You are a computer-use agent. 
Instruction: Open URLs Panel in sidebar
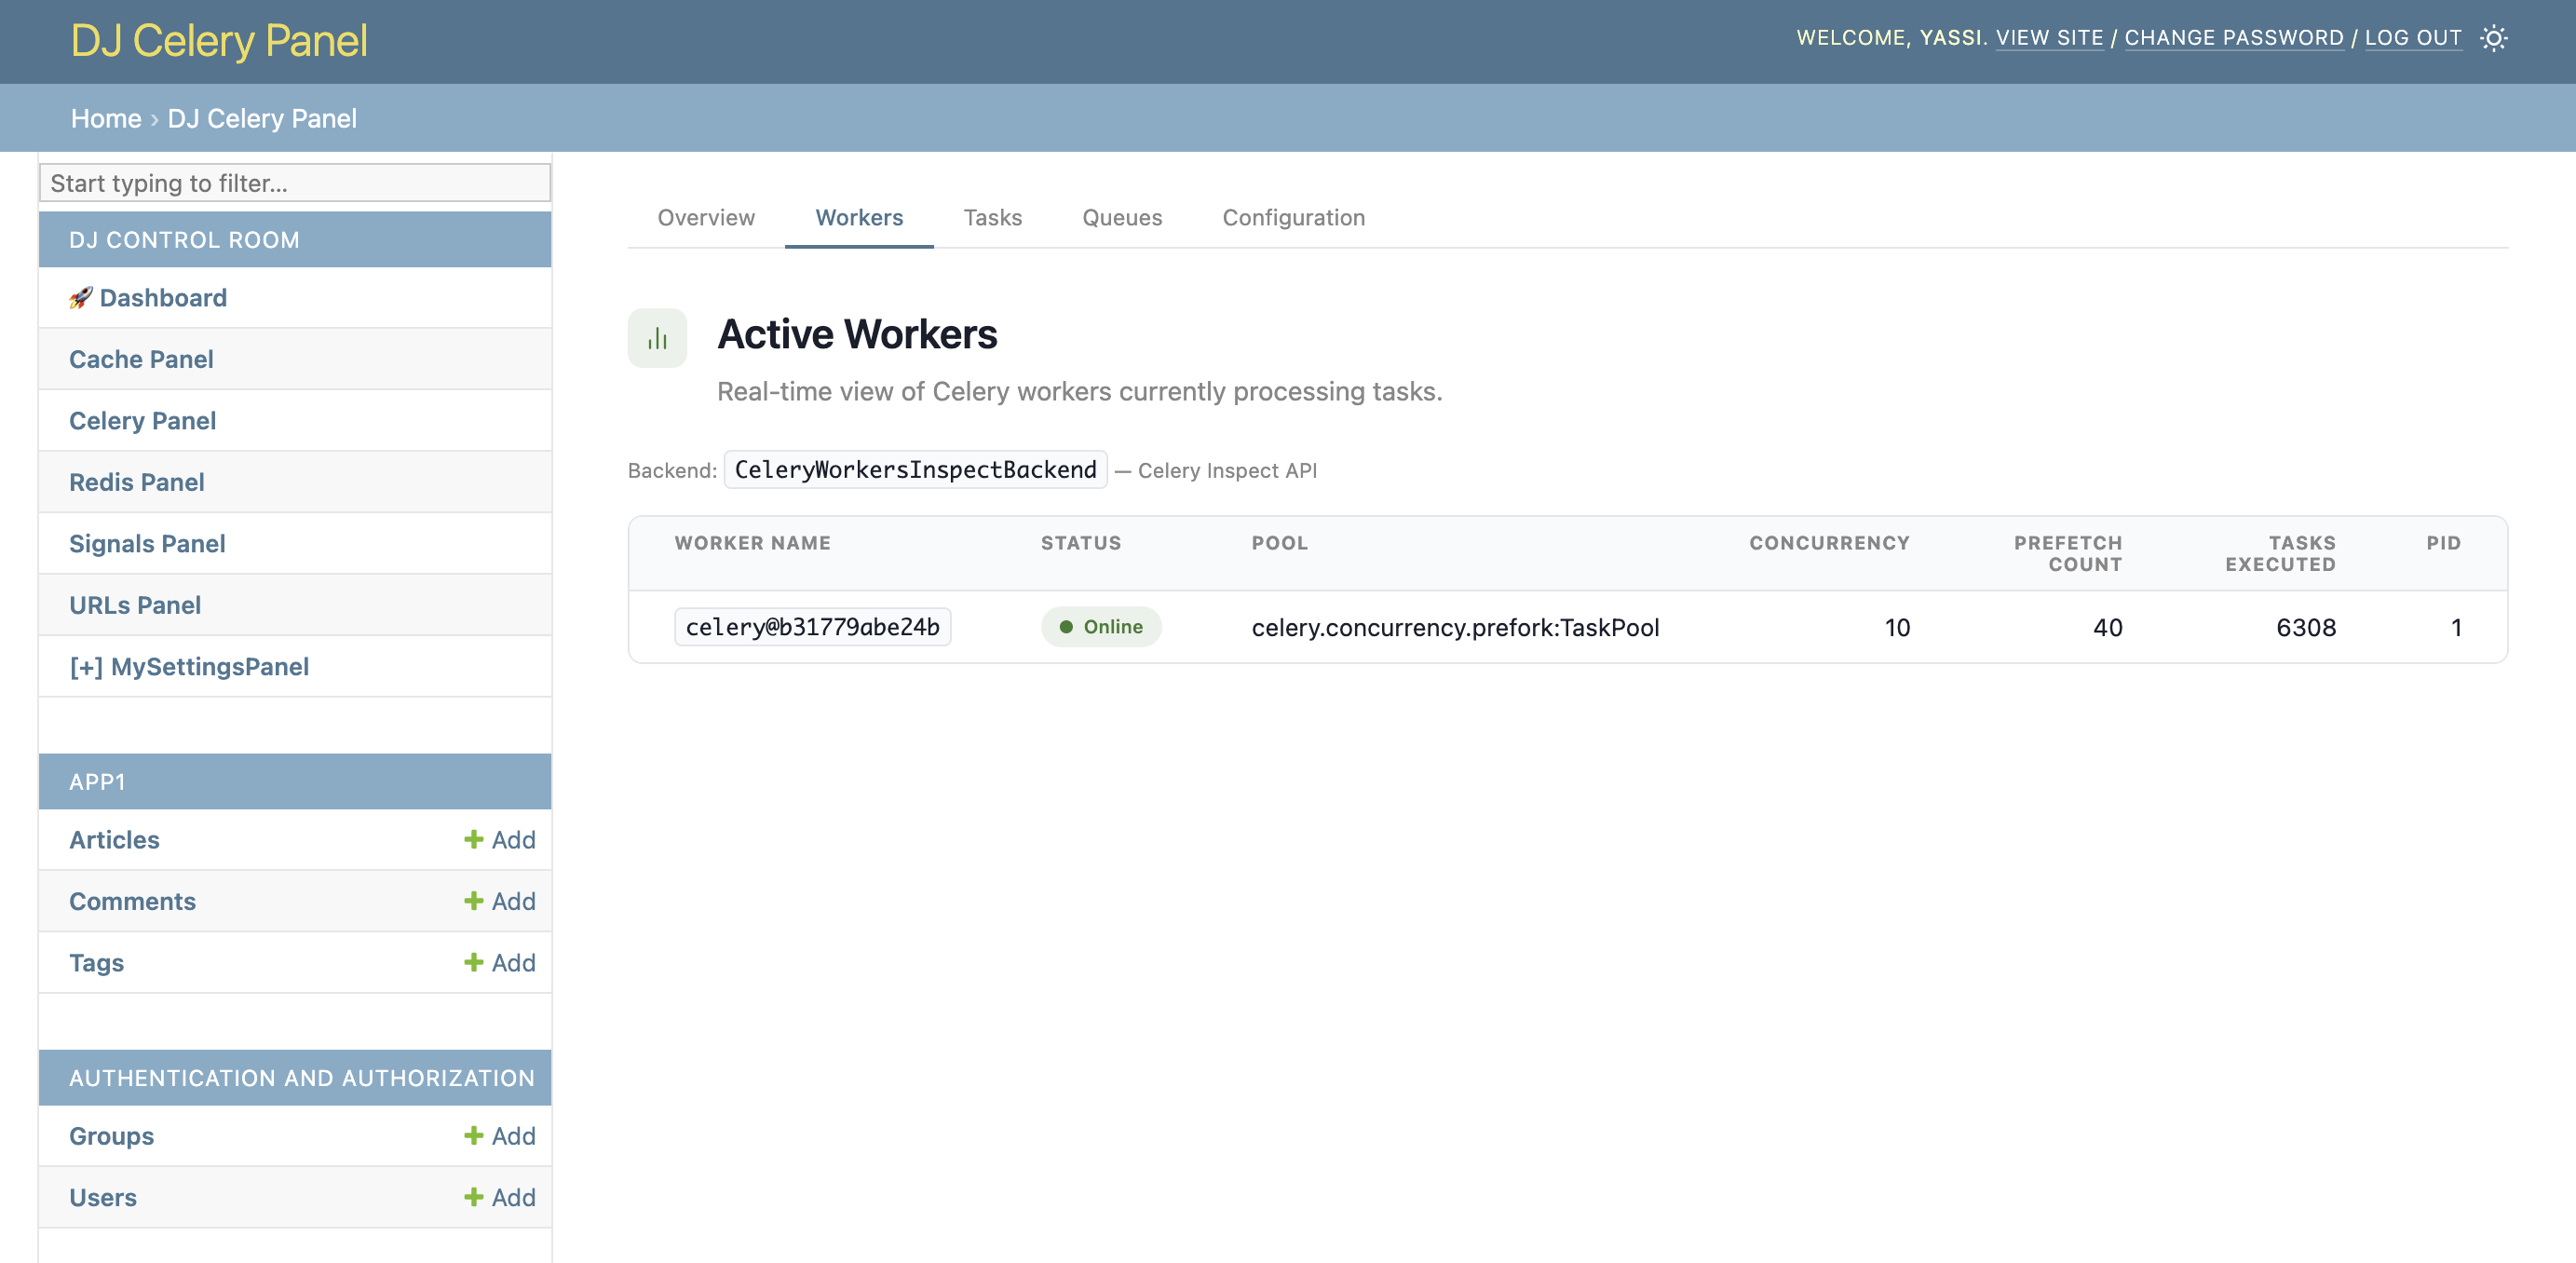pos(135,605)
